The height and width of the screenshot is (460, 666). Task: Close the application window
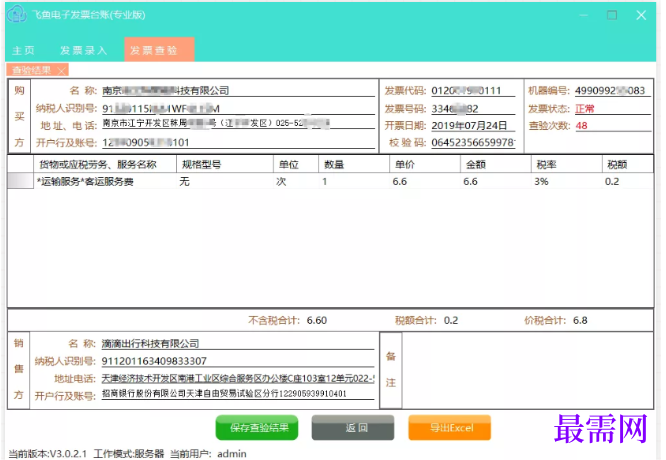tap(641, 15)
